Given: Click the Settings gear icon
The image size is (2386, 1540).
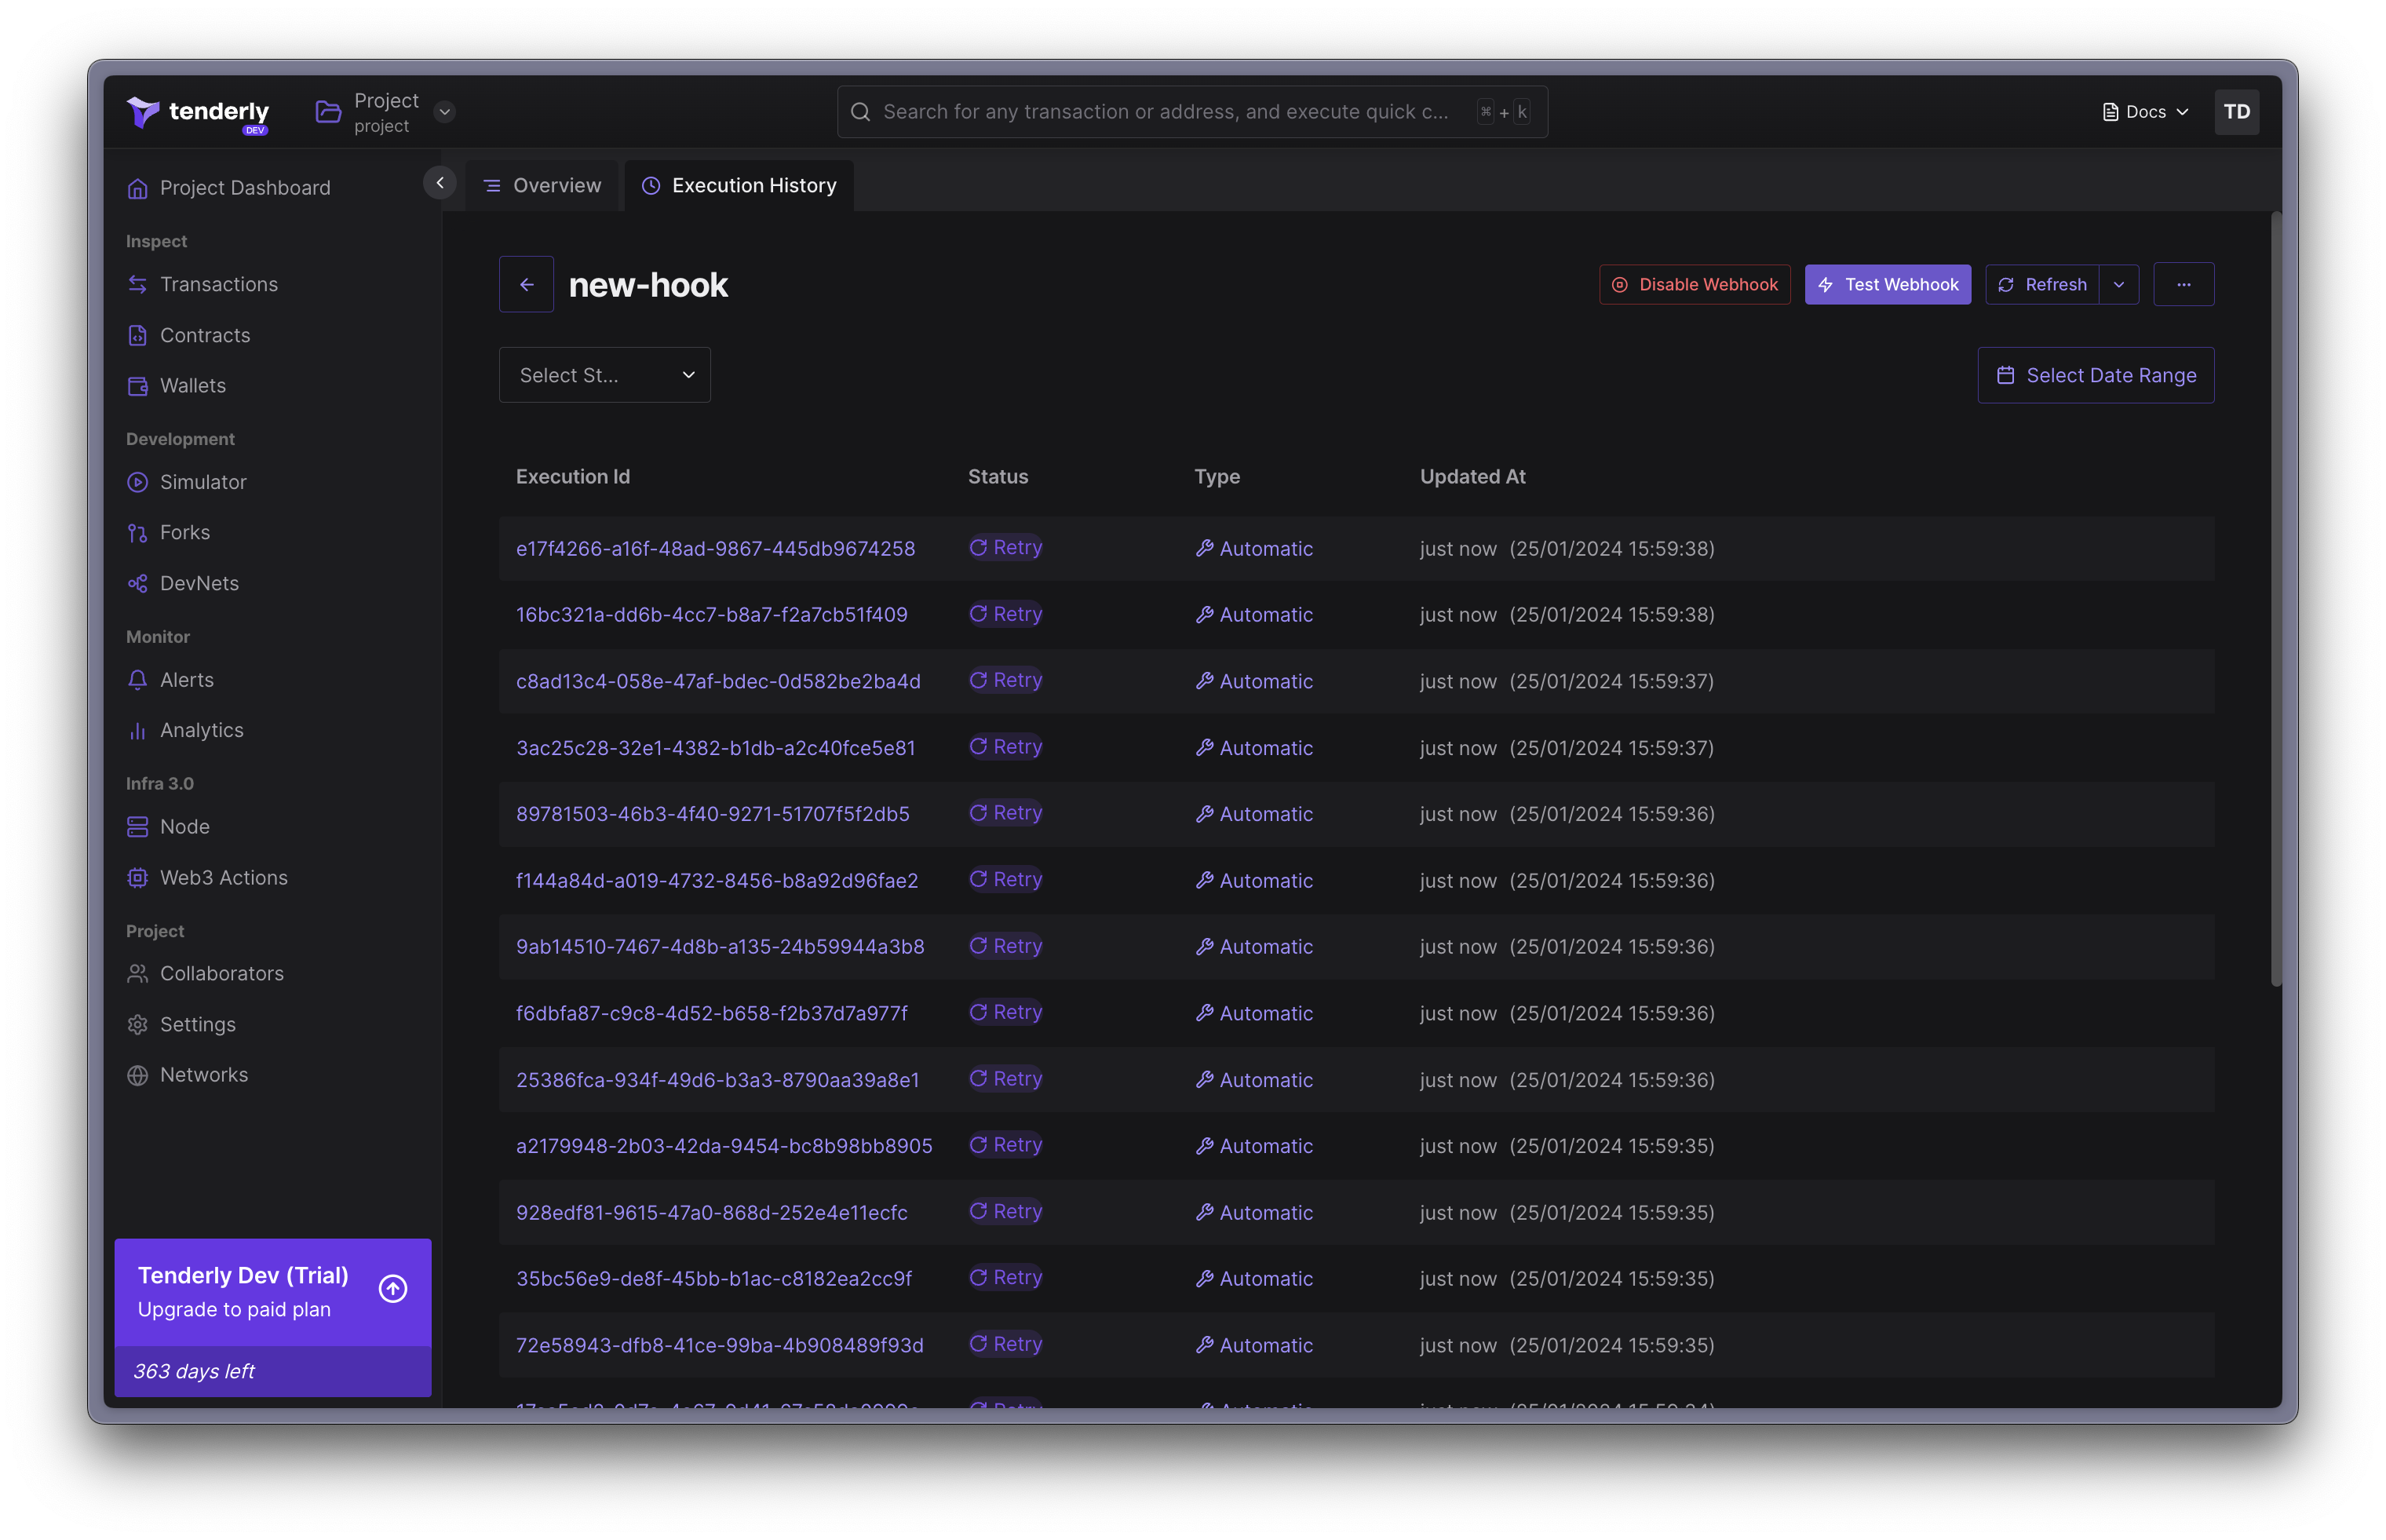Looking at the screenshot, I should tap(138, 1025).
